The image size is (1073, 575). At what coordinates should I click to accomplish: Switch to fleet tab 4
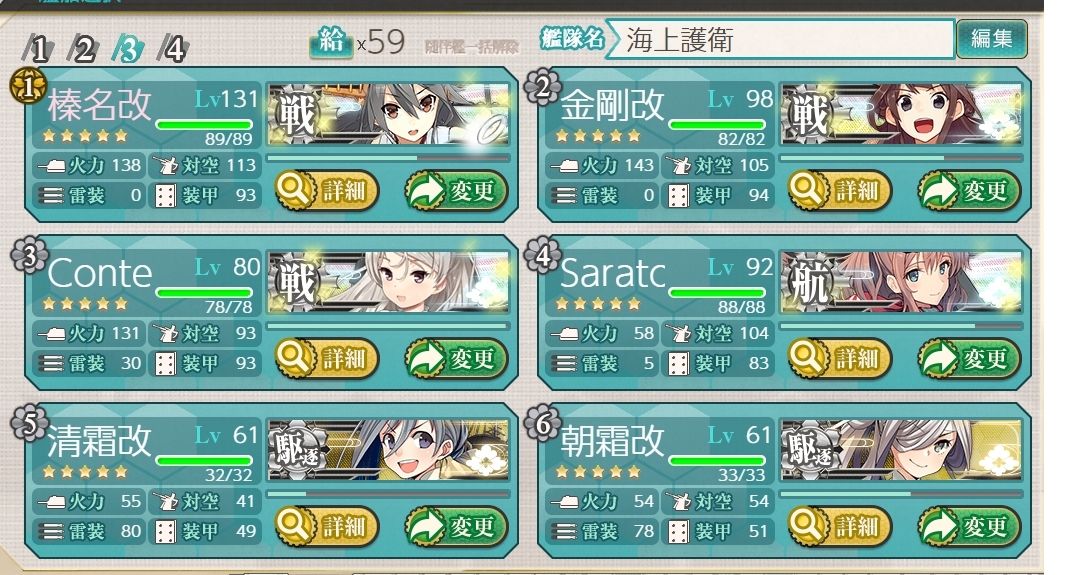point(173,49)
